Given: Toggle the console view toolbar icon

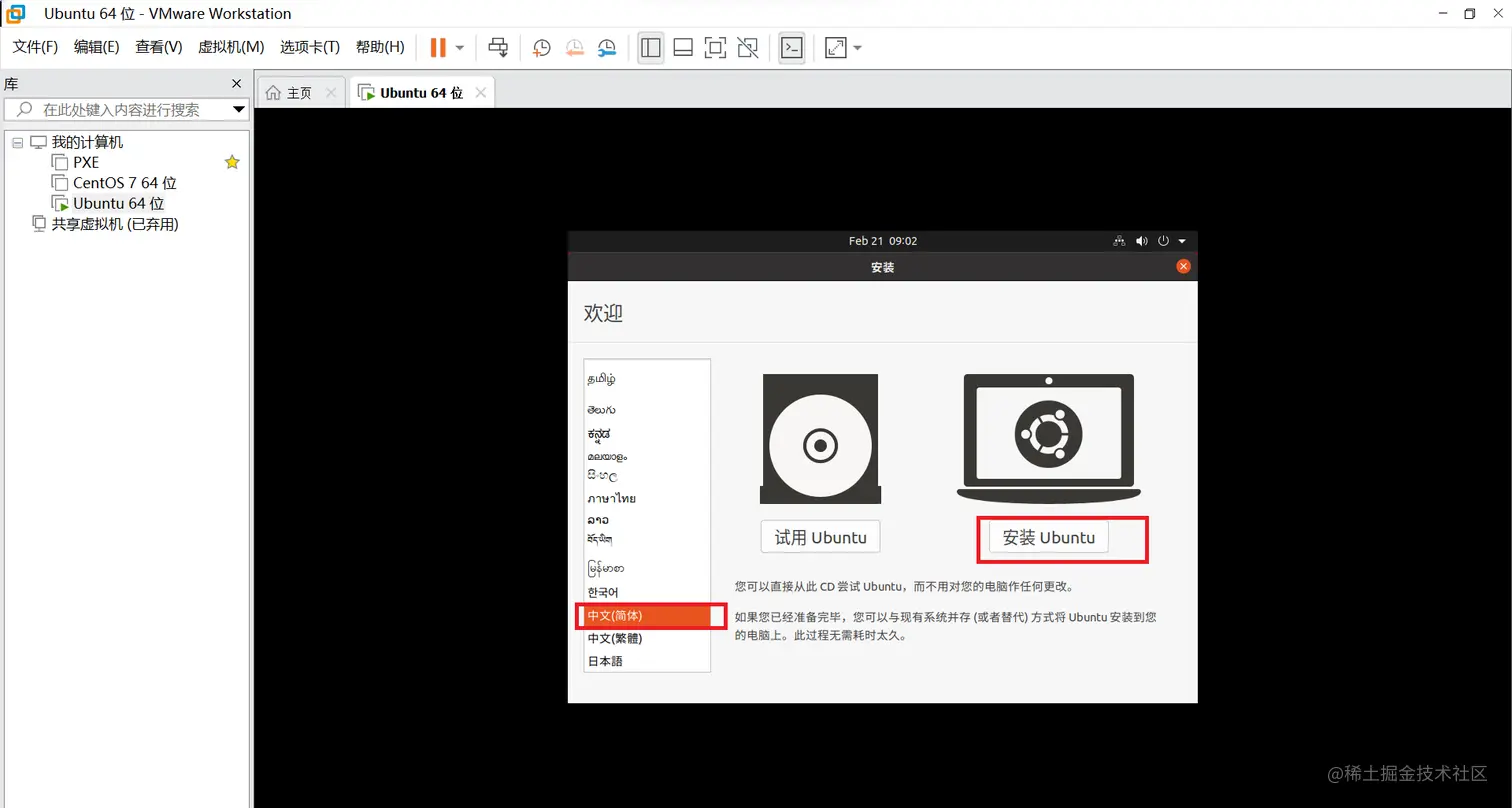Looking at the screenshot, I should pyautogui.click(x=792, y=47).
